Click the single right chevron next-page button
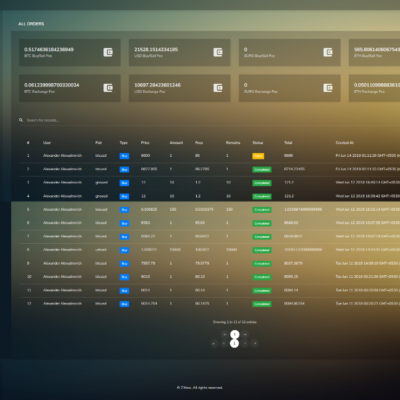The width and height of the screenshot is (400, 400). click(245, 343)
